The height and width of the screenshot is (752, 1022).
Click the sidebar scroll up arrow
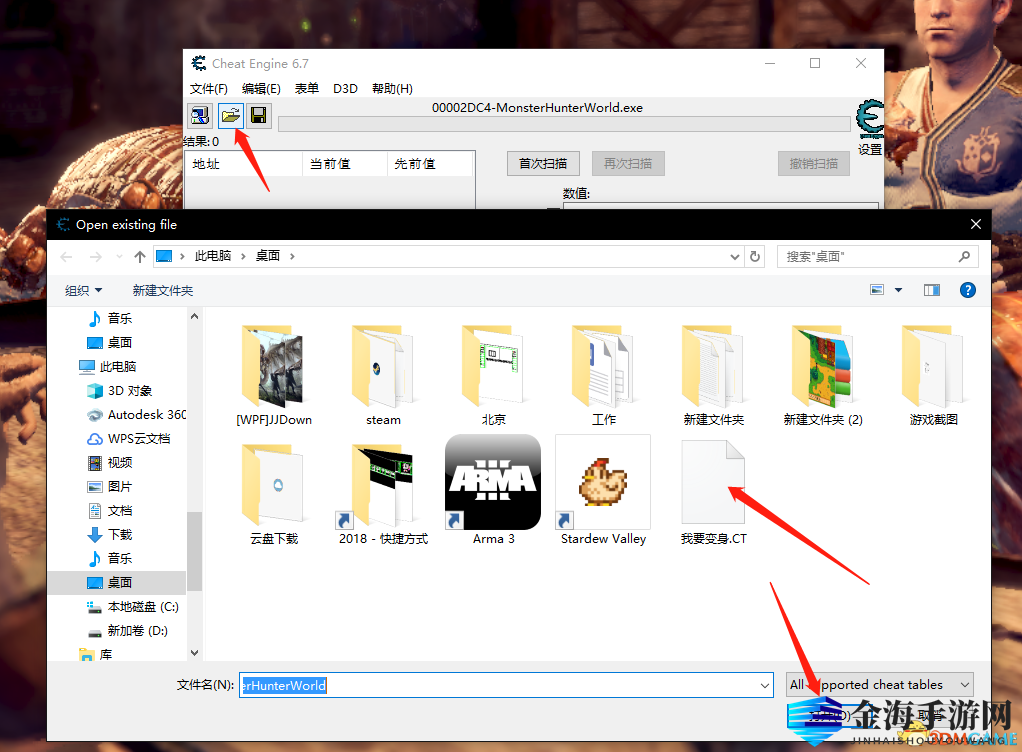[194, 317]
